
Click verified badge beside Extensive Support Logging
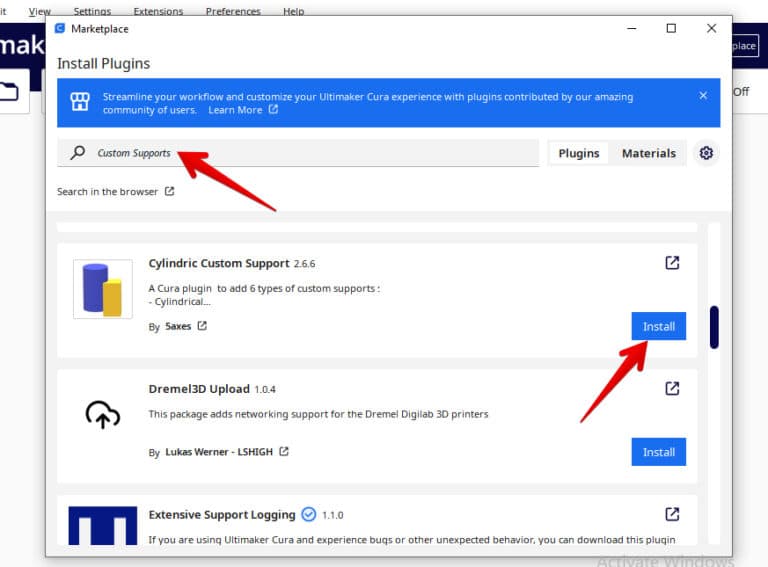pyautogui.click(x=309, y=514)
